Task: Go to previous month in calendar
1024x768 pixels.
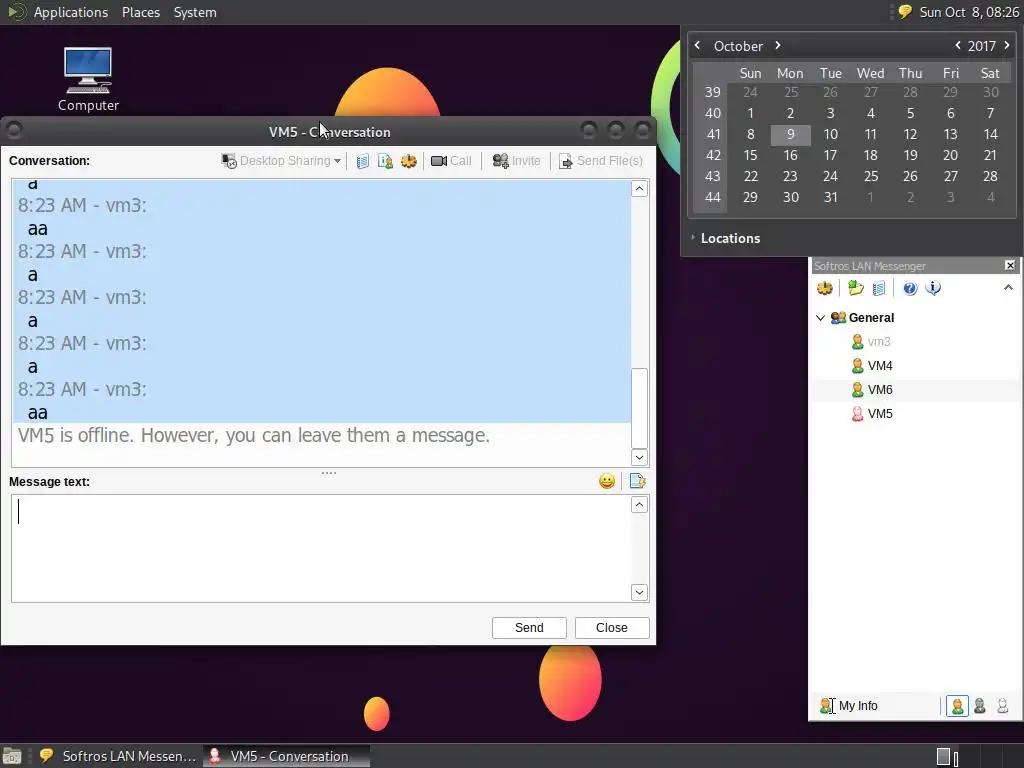Action: click(x=697, y=45)
